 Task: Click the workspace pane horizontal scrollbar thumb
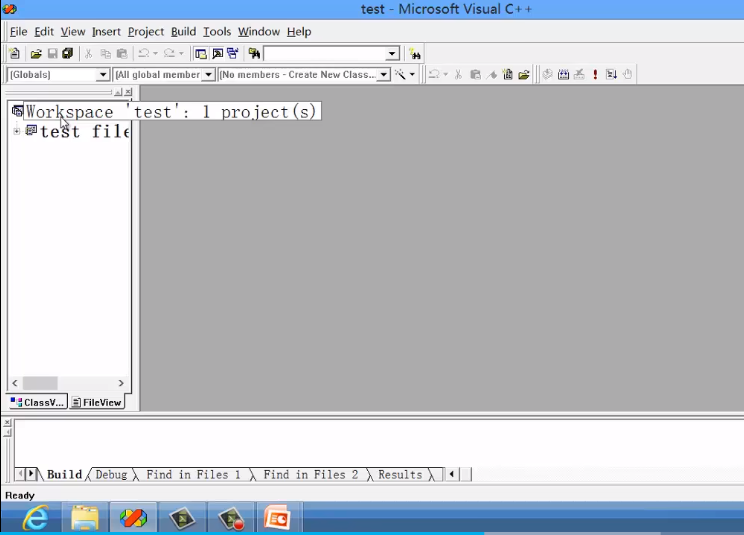click(x=40, y=383)
